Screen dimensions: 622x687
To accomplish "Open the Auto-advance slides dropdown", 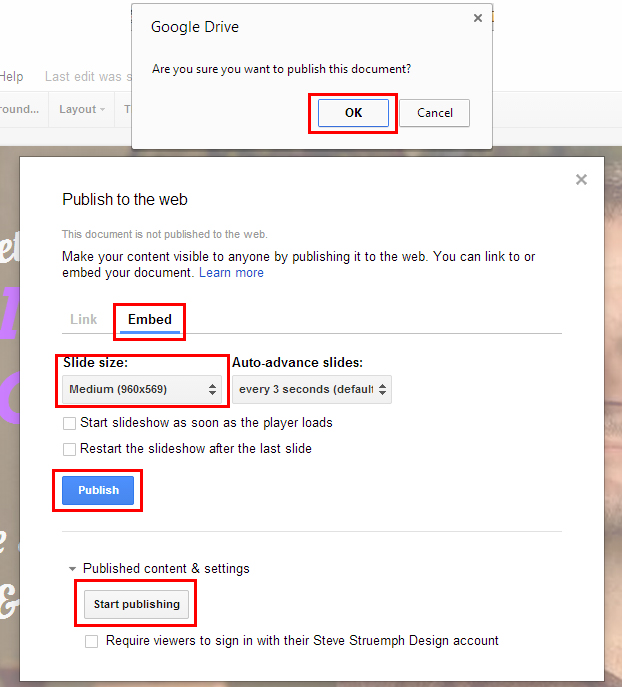I will [312, 389].
